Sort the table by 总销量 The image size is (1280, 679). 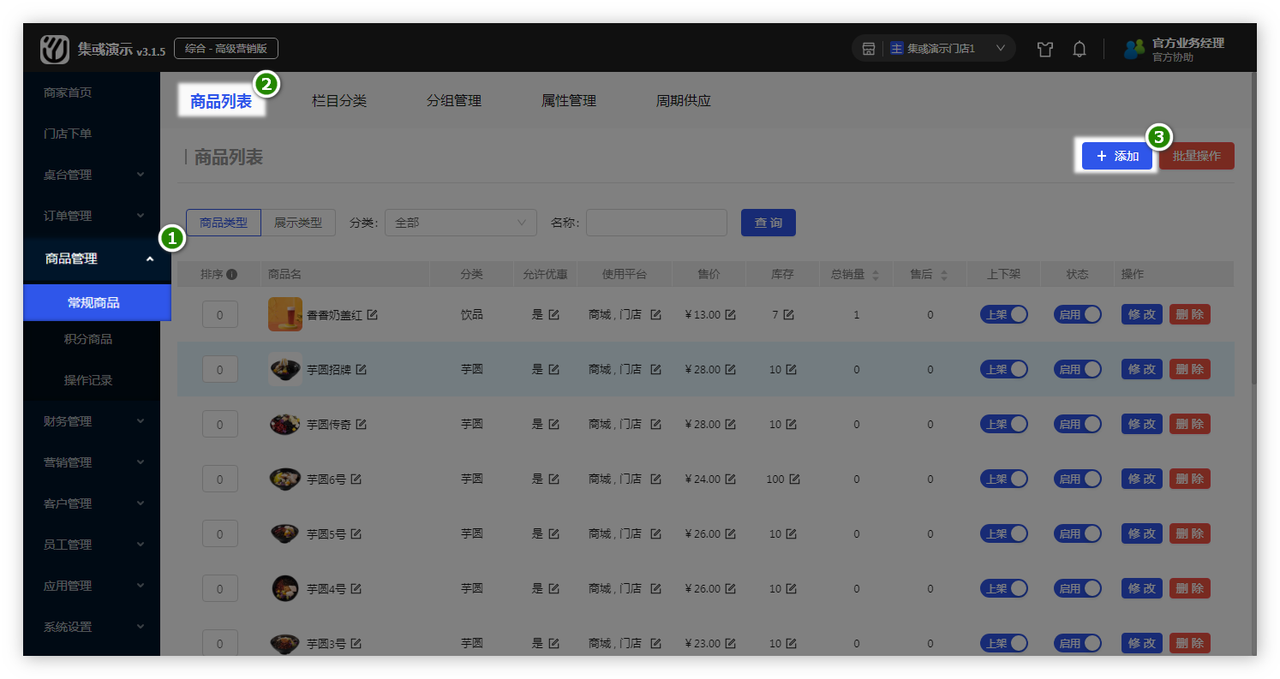tap(876, 275)
